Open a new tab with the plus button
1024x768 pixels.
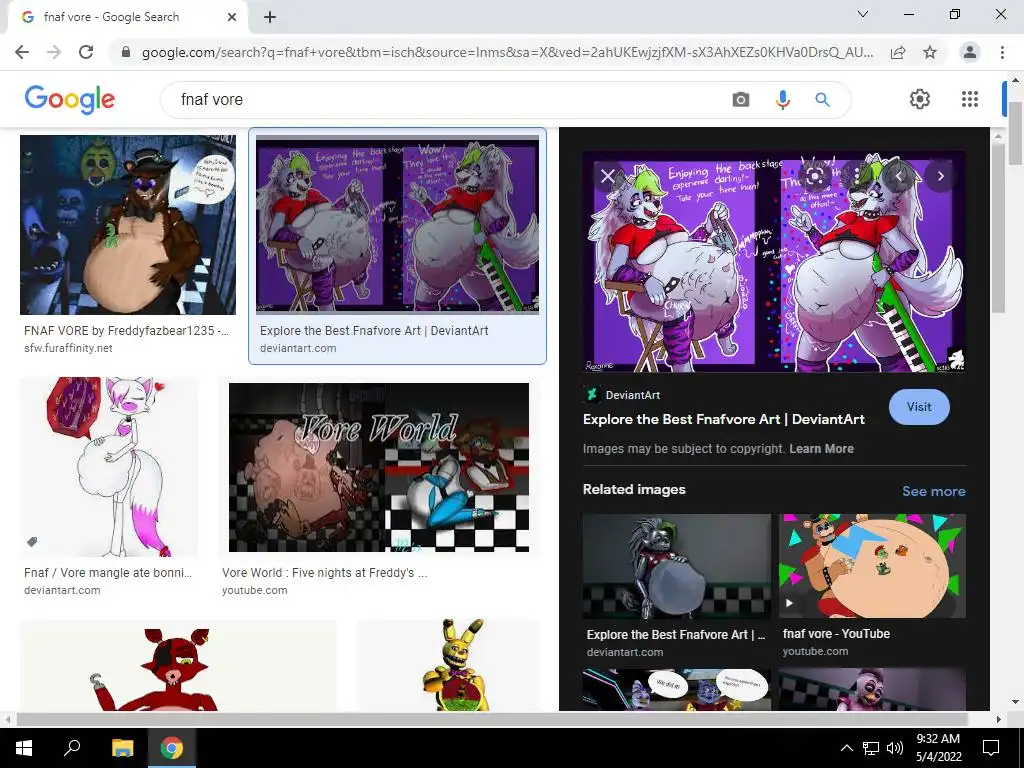(270, 17)
